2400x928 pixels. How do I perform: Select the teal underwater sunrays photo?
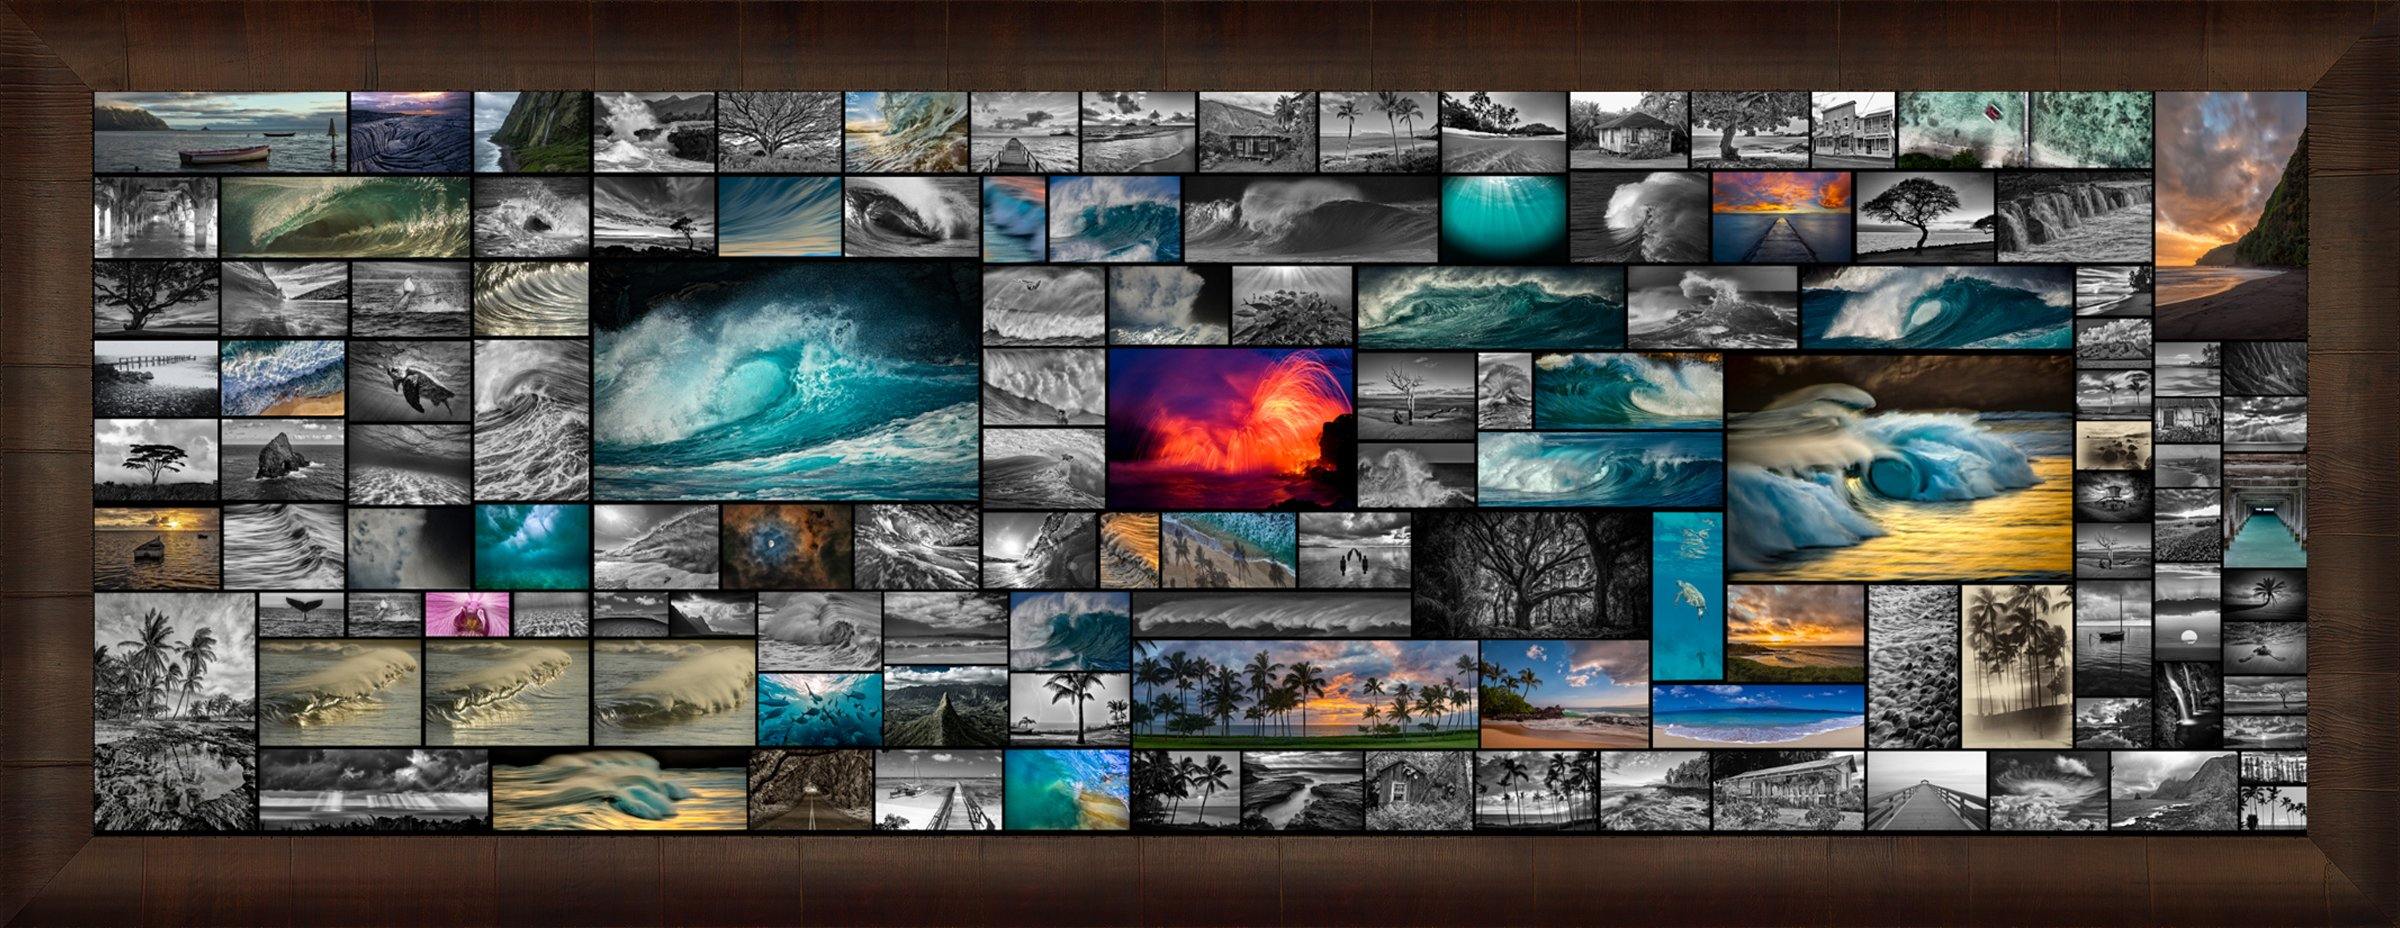pyautogui.click(x=1502, y=219)
